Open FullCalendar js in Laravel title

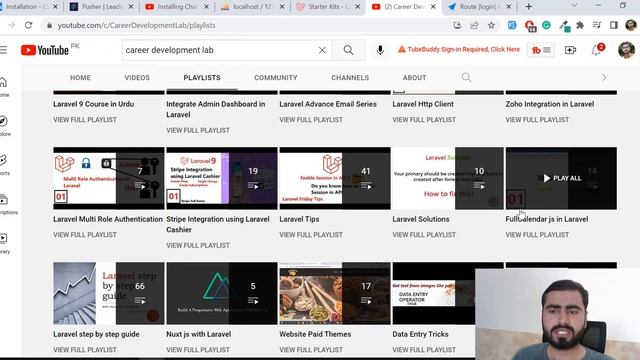click(x=547, y=219)
